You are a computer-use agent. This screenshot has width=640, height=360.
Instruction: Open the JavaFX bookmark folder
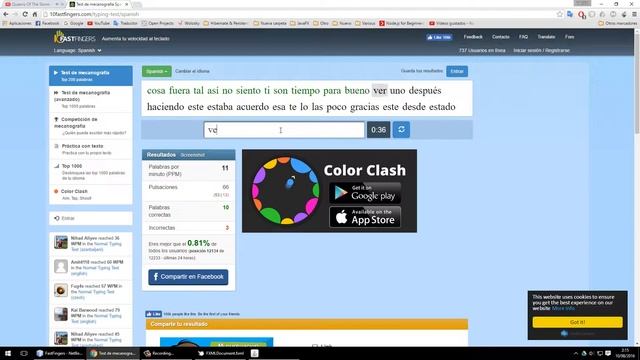[x=300, y=23]
